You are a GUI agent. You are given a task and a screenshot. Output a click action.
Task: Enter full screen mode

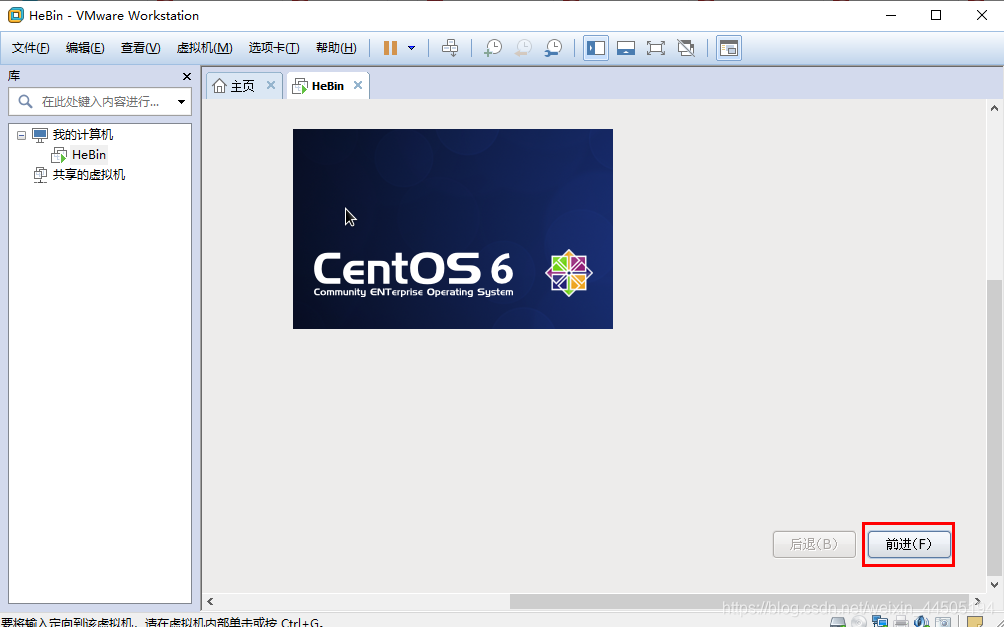tap(656, 48)
